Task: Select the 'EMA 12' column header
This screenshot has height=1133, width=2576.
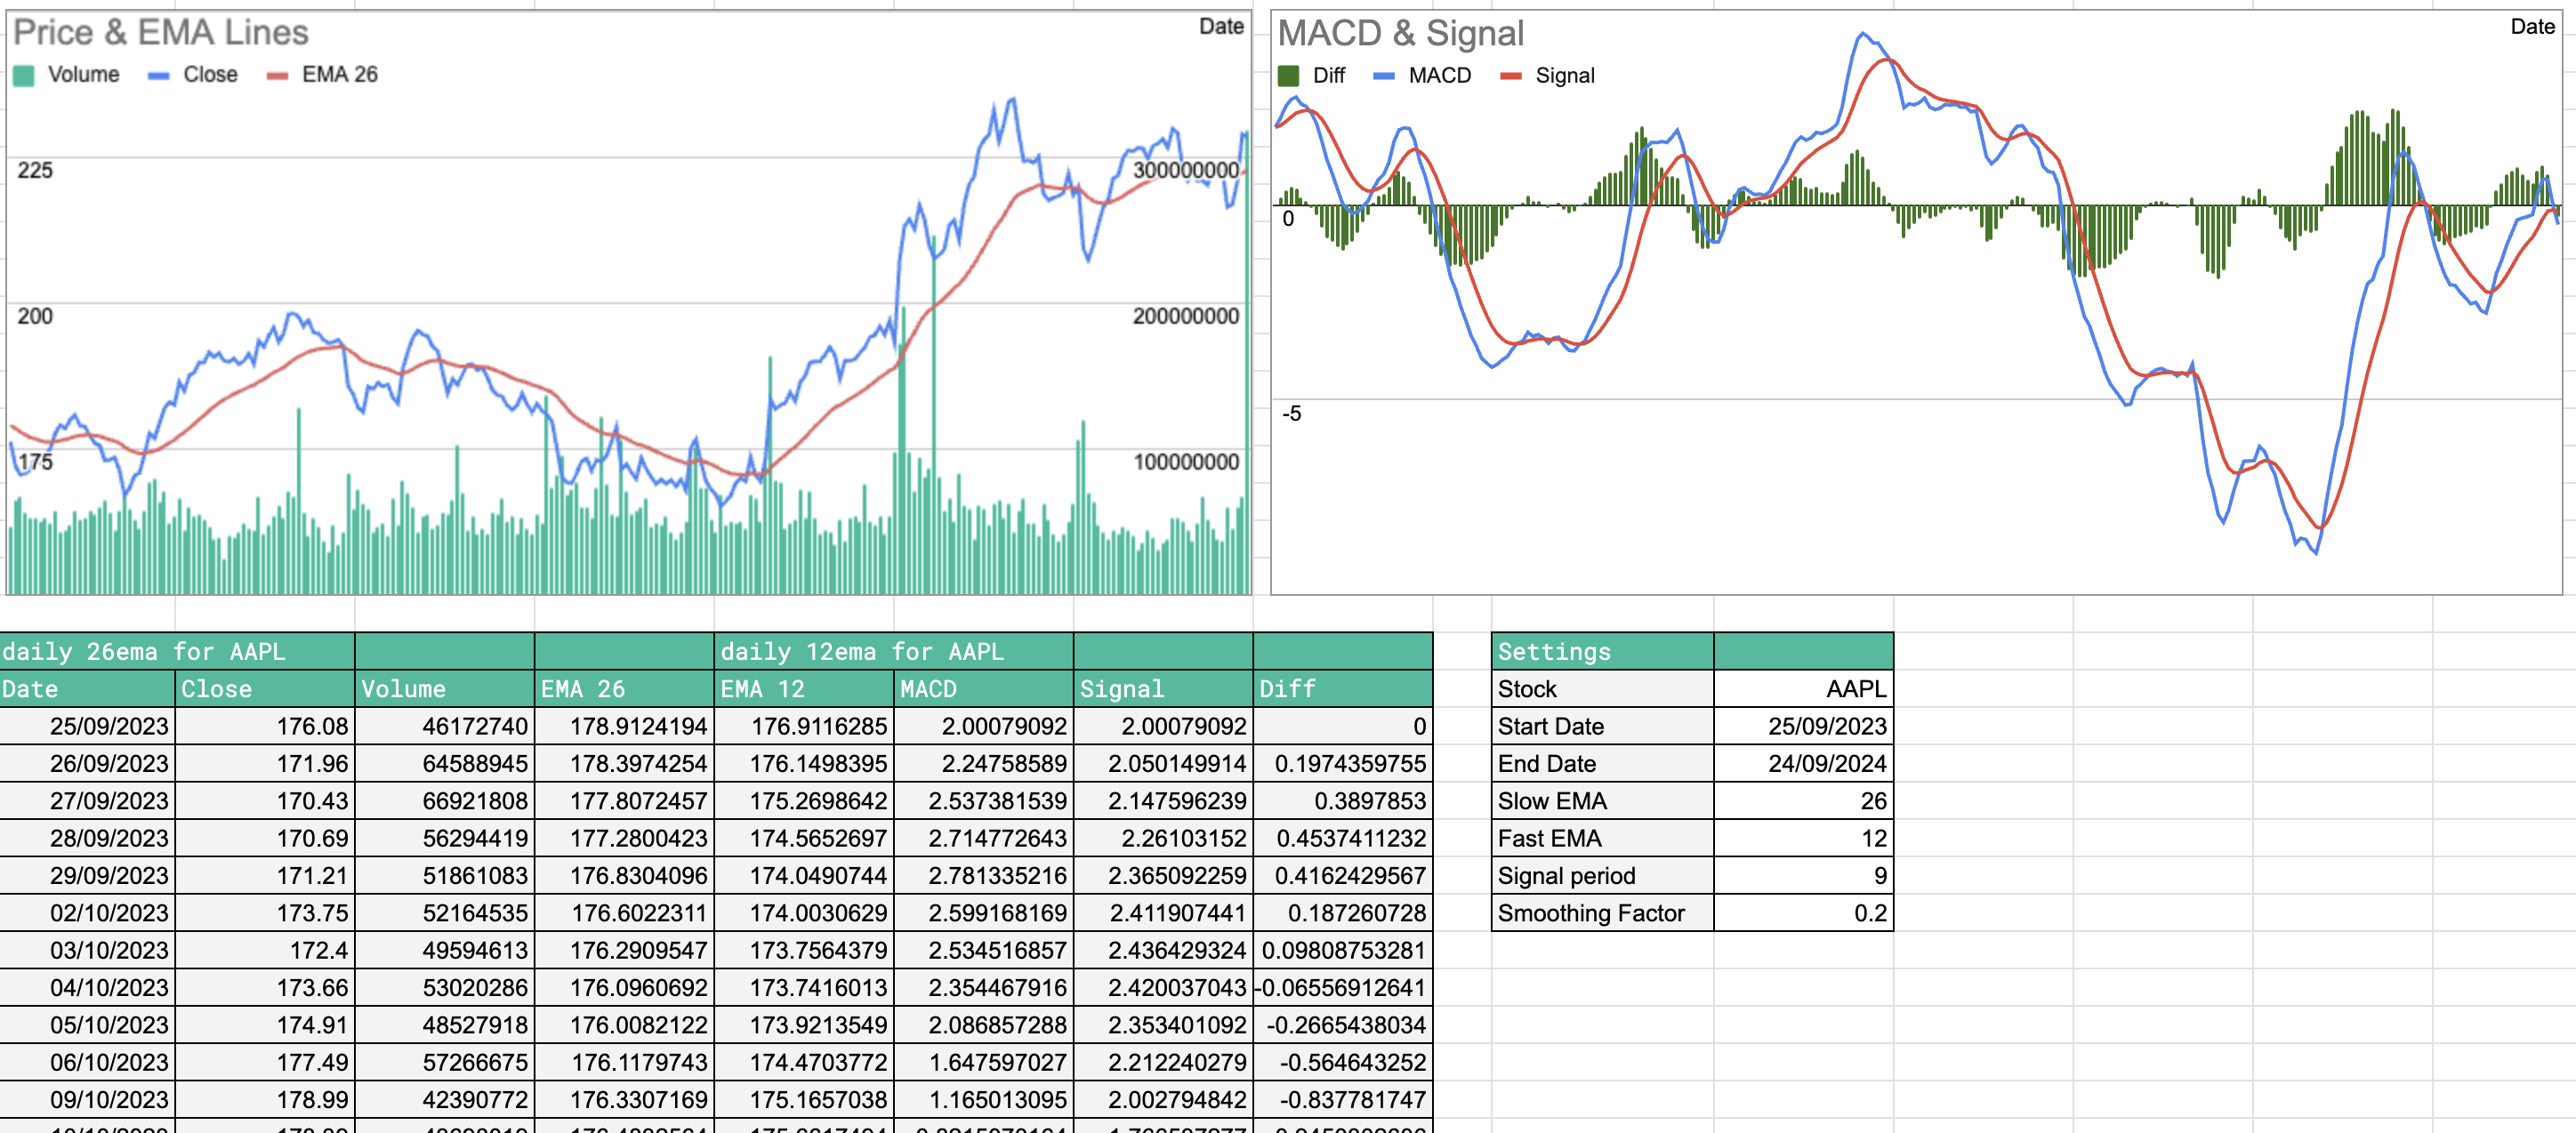Action: tap(803, 689)
